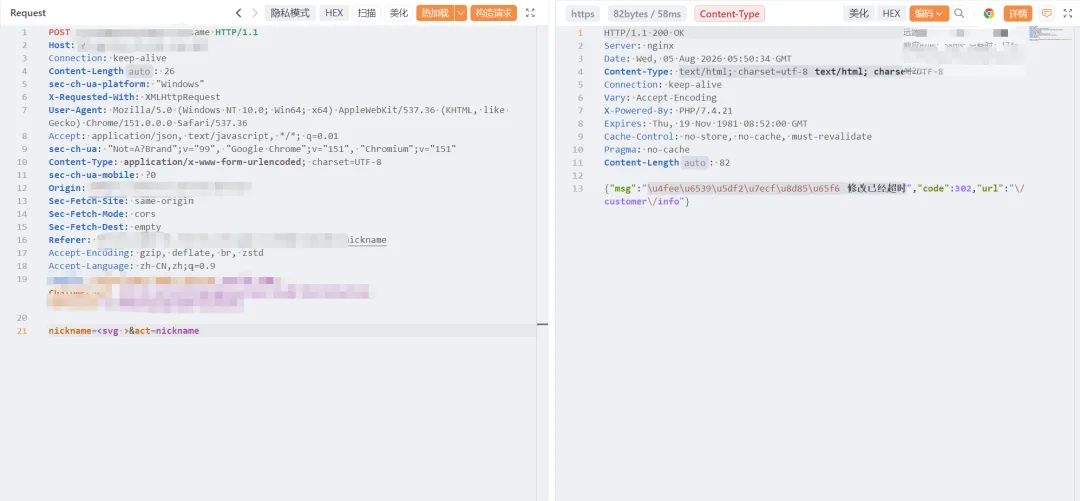Screen dimensions: 1080x501
Task: Expand the Request panel to fullscreen
Action: click(530, 13)
